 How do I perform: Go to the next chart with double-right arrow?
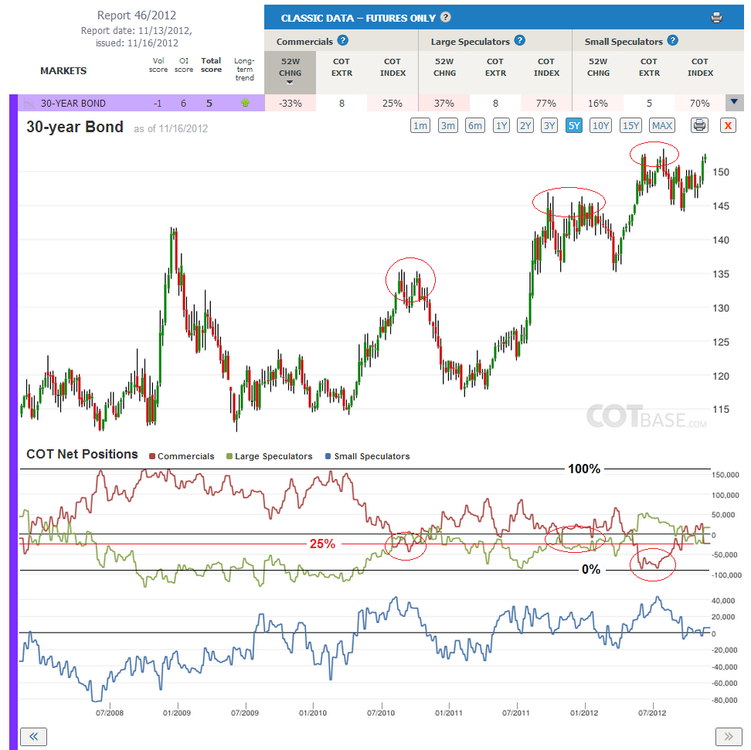[728, 737]
